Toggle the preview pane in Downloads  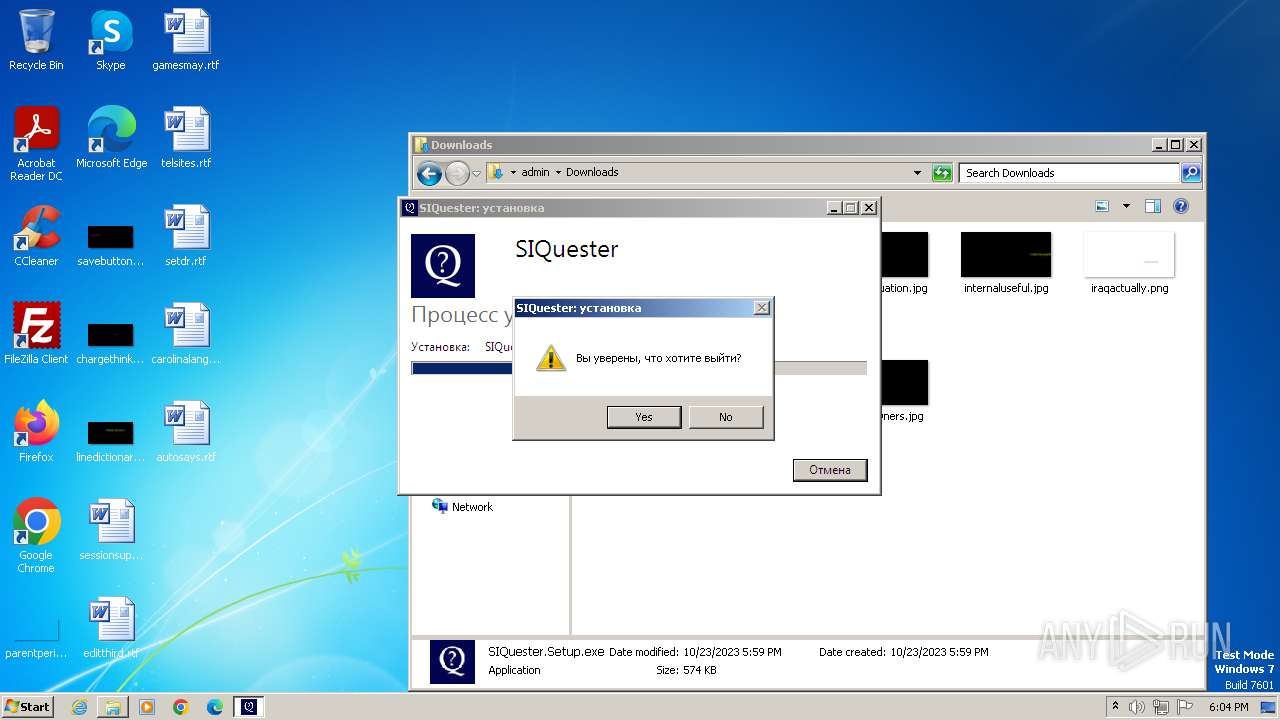coord(1153,207)
